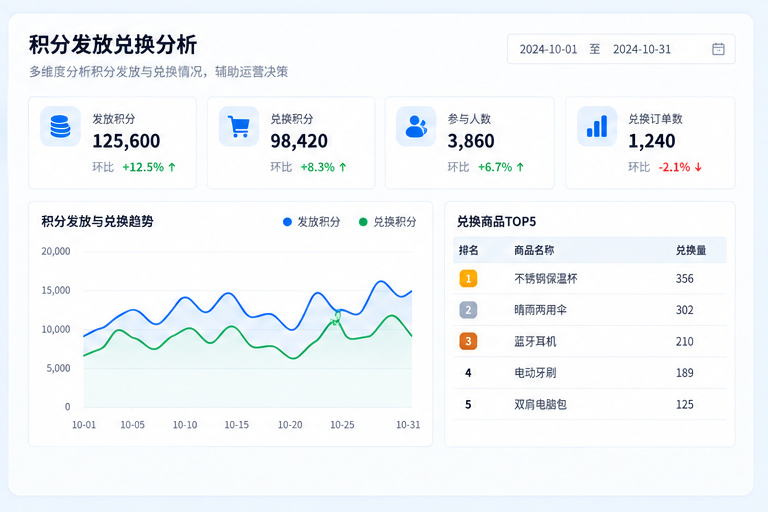
Task: Click the +8.3% 环比 change
Action: pos(317,167)
